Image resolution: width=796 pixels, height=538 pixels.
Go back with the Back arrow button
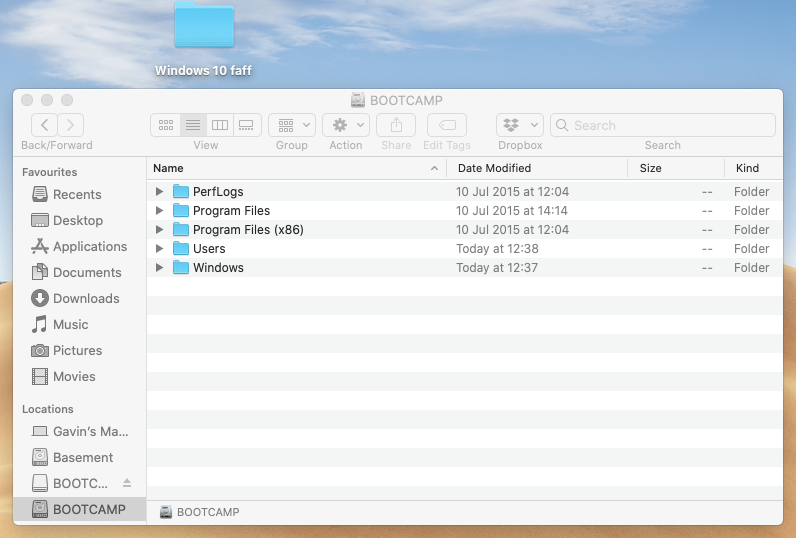[x=44, y=125]
